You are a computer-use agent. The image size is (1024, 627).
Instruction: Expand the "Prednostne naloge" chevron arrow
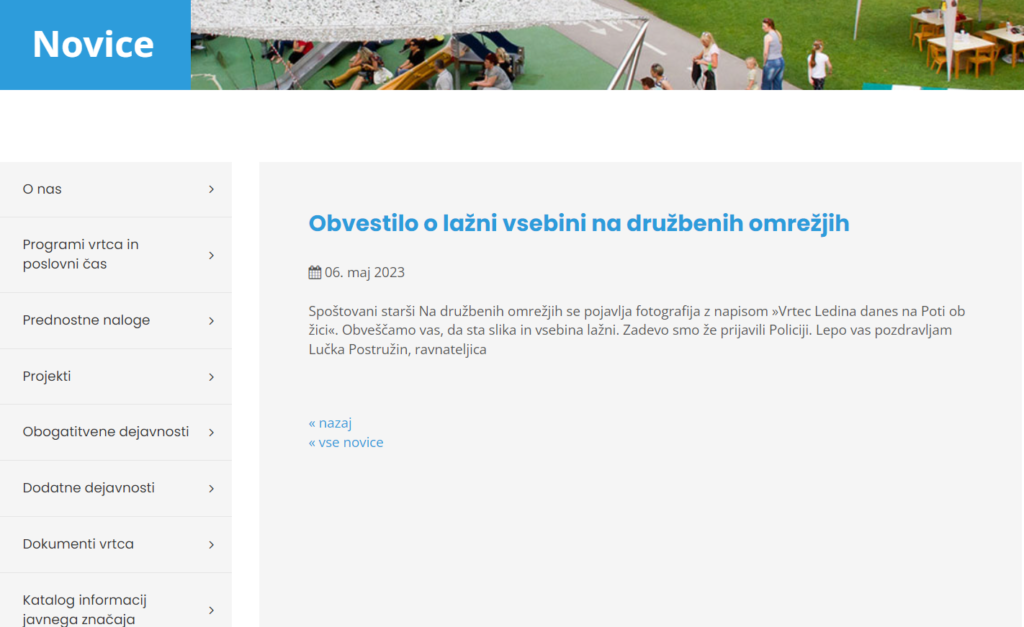click(211, 320)
